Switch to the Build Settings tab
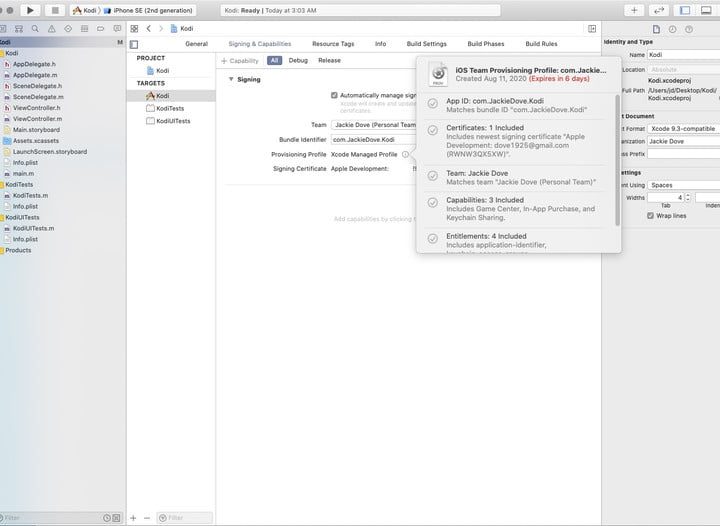The width and height of the screenshot is (720, 526). 427,44
